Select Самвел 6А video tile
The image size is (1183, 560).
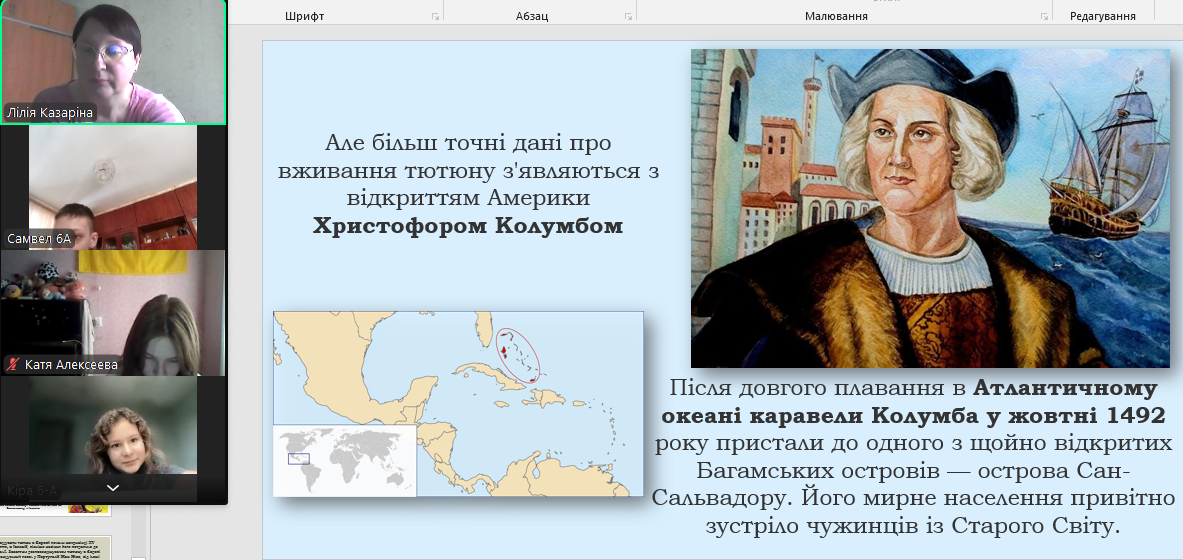[x=113, y=187]
